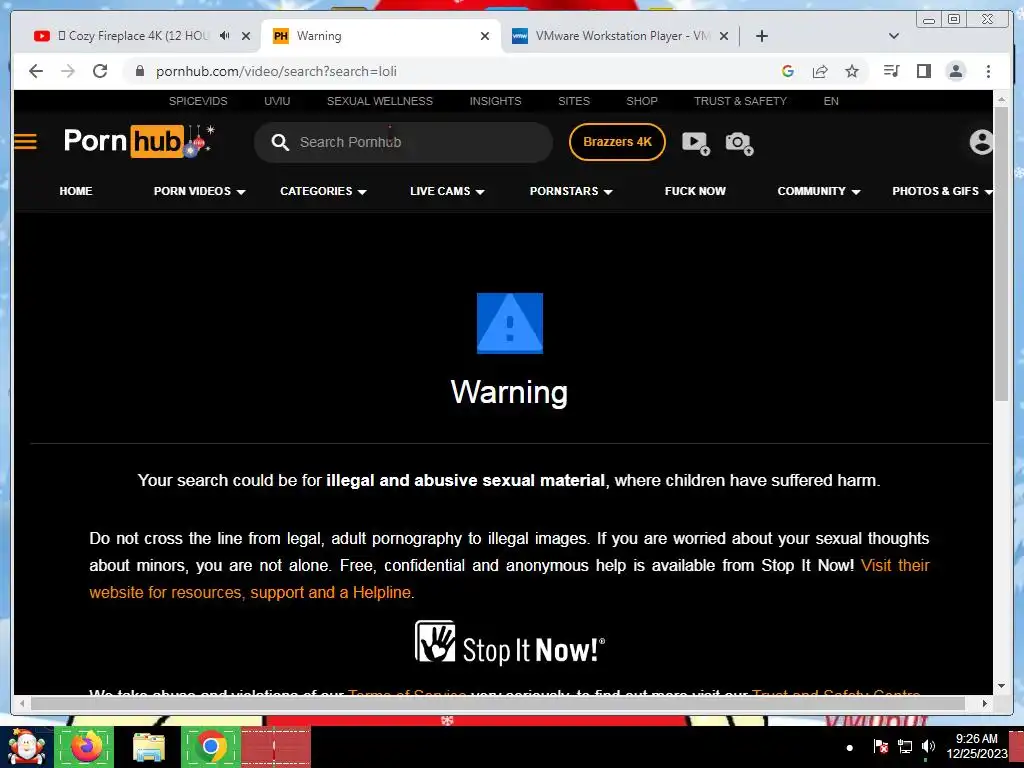Click the forward navigation arrow

(x=68, y=71)
